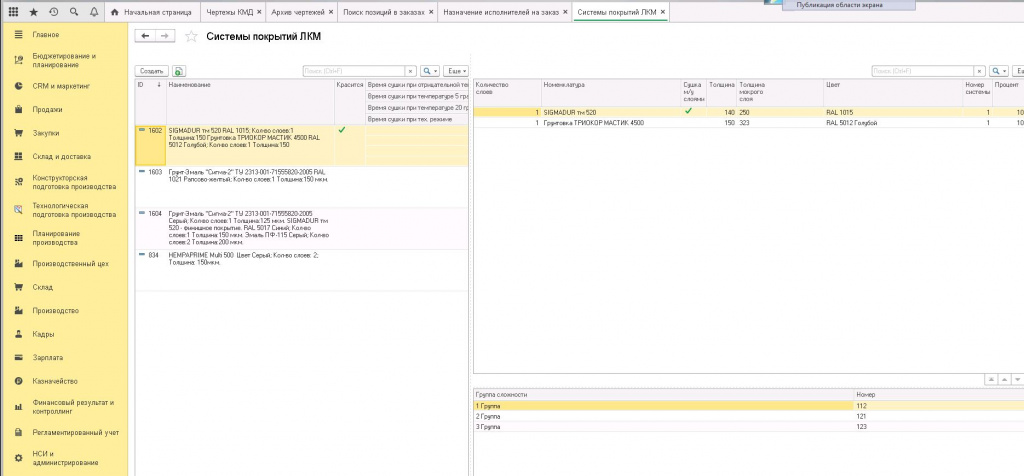Click into left list search field
Image resolution: width=1024 pixels, height=476 pixels.
coord(354,71)
